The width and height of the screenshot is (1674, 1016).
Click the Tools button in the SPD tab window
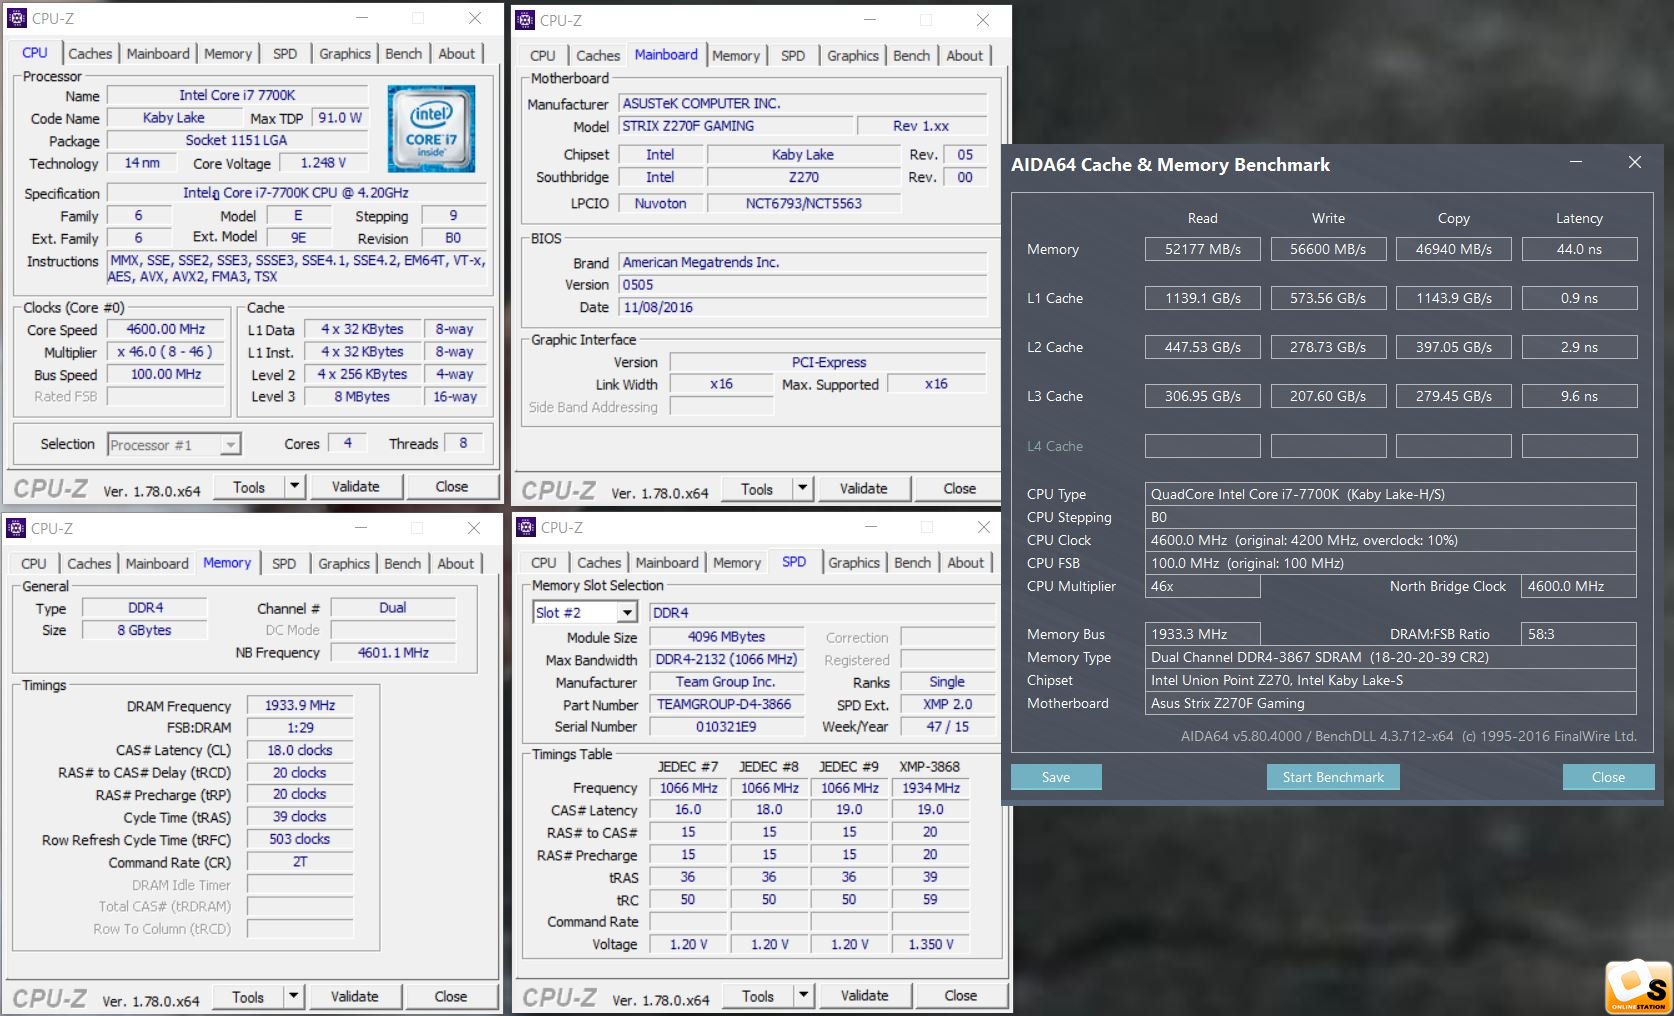point(758,995)
